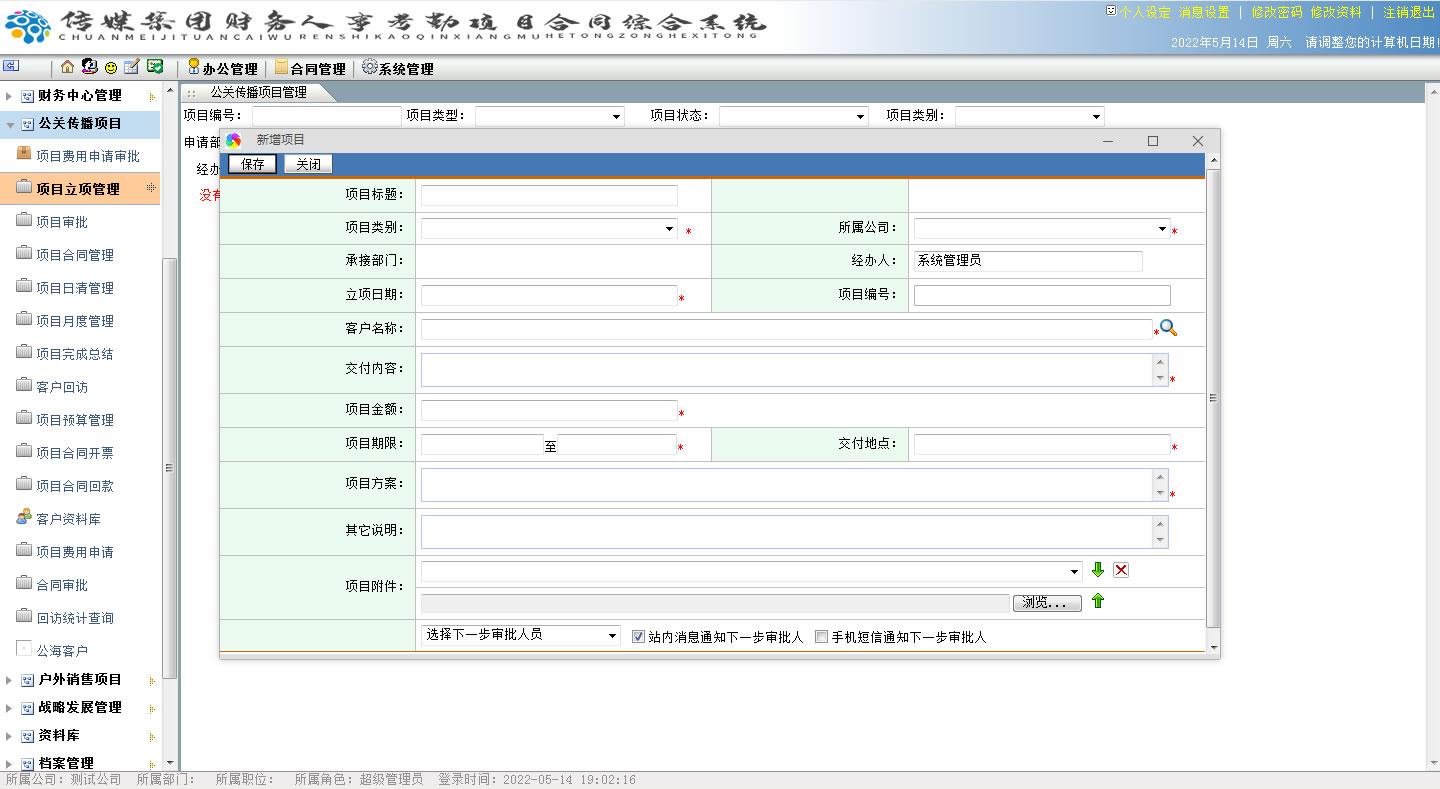1440x789 pixels.
Task: Click the notepad with pencil toolbar icon
Action: (x=131, y=67)
